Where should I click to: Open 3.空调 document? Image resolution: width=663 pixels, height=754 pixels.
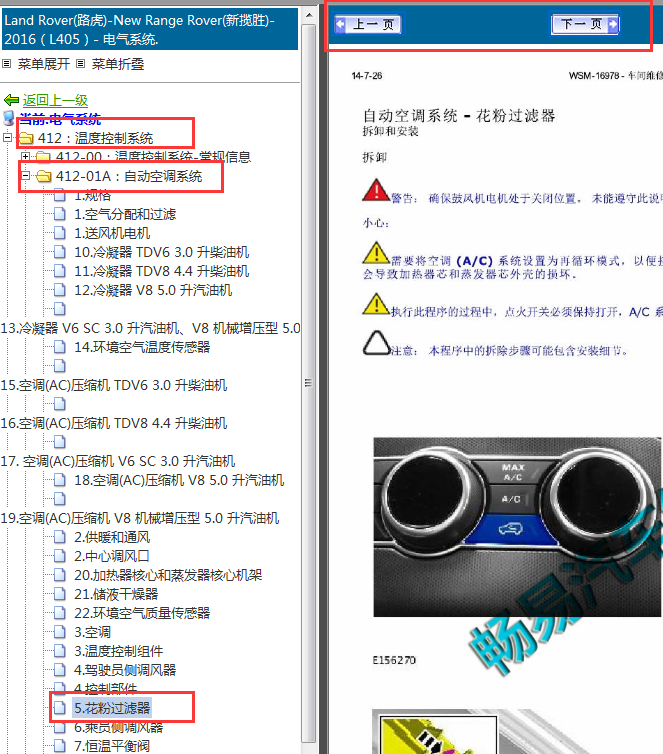(92, 632)
